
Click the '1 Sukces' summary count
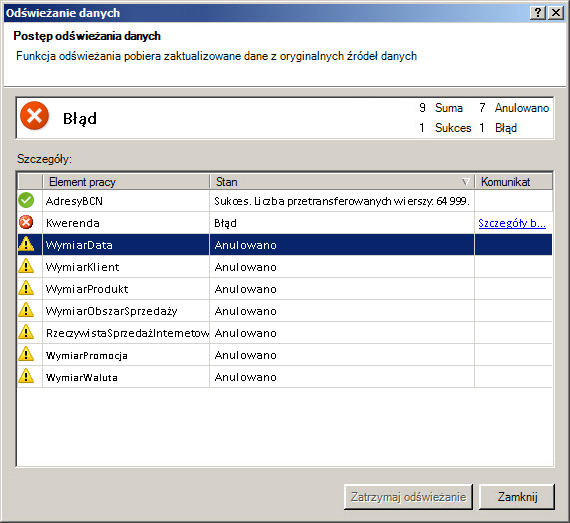click(x=445, y=128)
